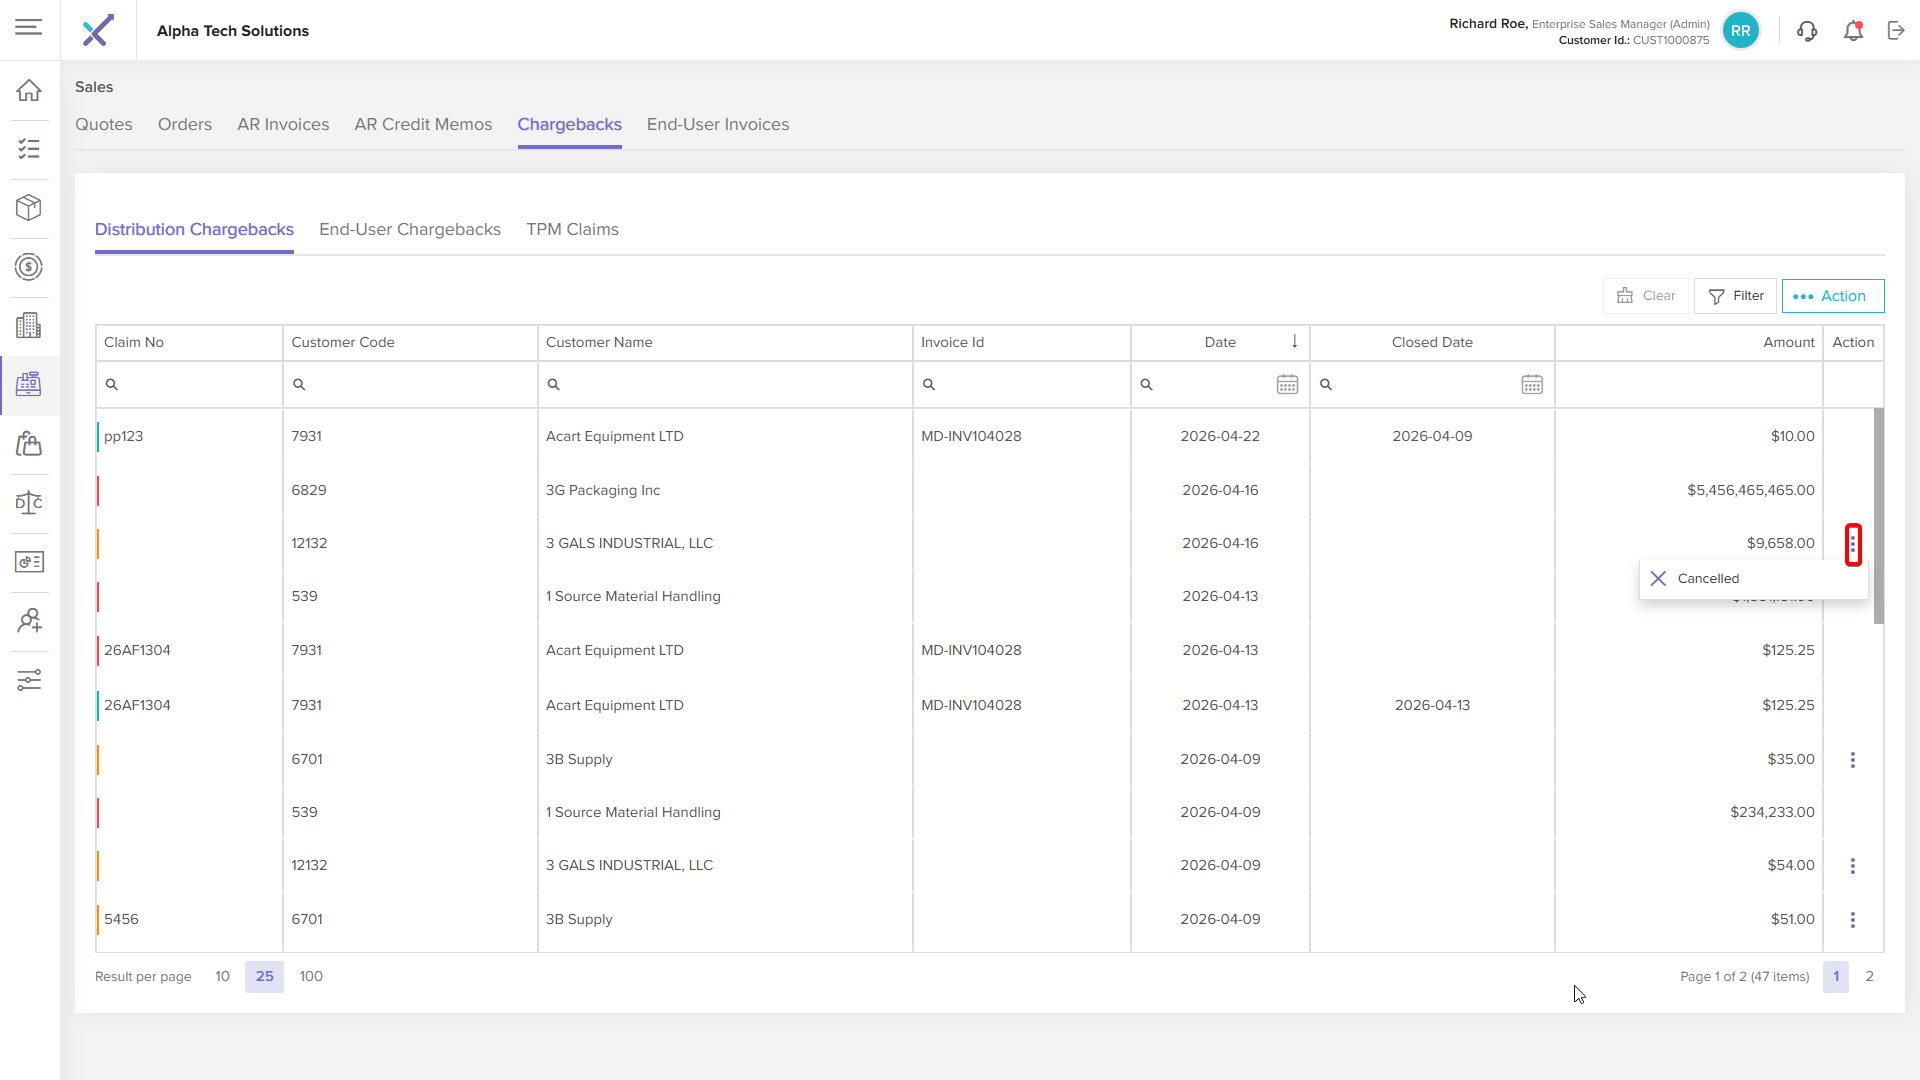Screen dimensions: 1920x1080
Task: Open the balance scale sidebar icon
Action: coord(29,503)
